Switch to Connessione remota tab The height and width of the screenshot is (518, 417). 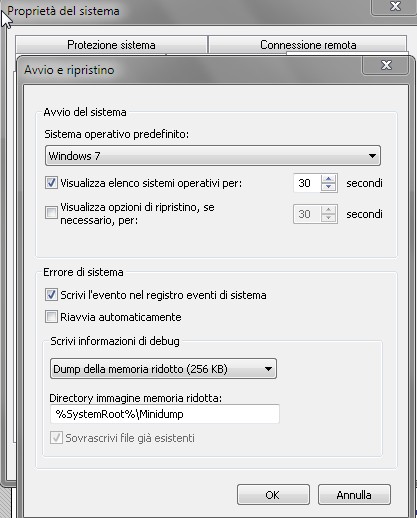tap(308, 45)
